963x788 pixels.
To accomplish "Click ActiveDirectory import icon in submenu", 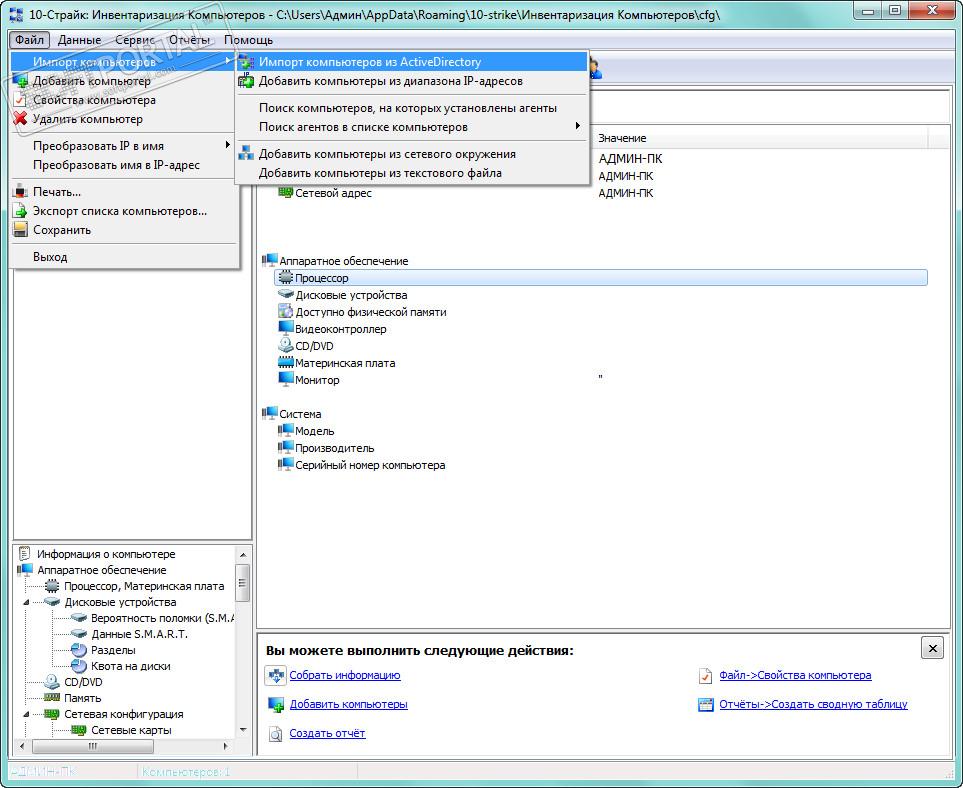I will (x=246, y=62).
